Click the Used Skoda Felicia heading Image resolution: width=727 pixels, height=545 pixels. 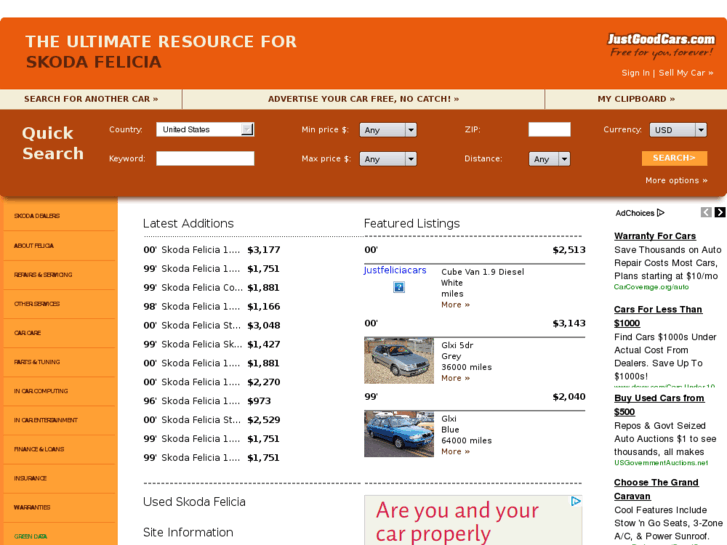click(x=194, y=502)
